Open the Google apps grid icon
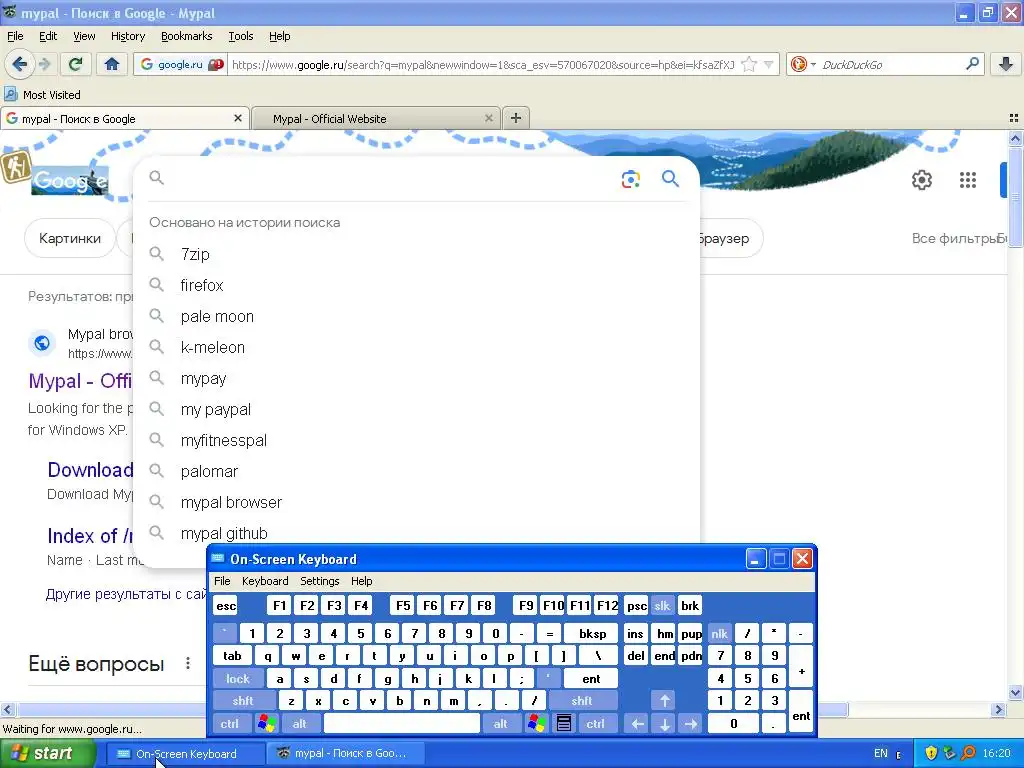 coord(968,180)
